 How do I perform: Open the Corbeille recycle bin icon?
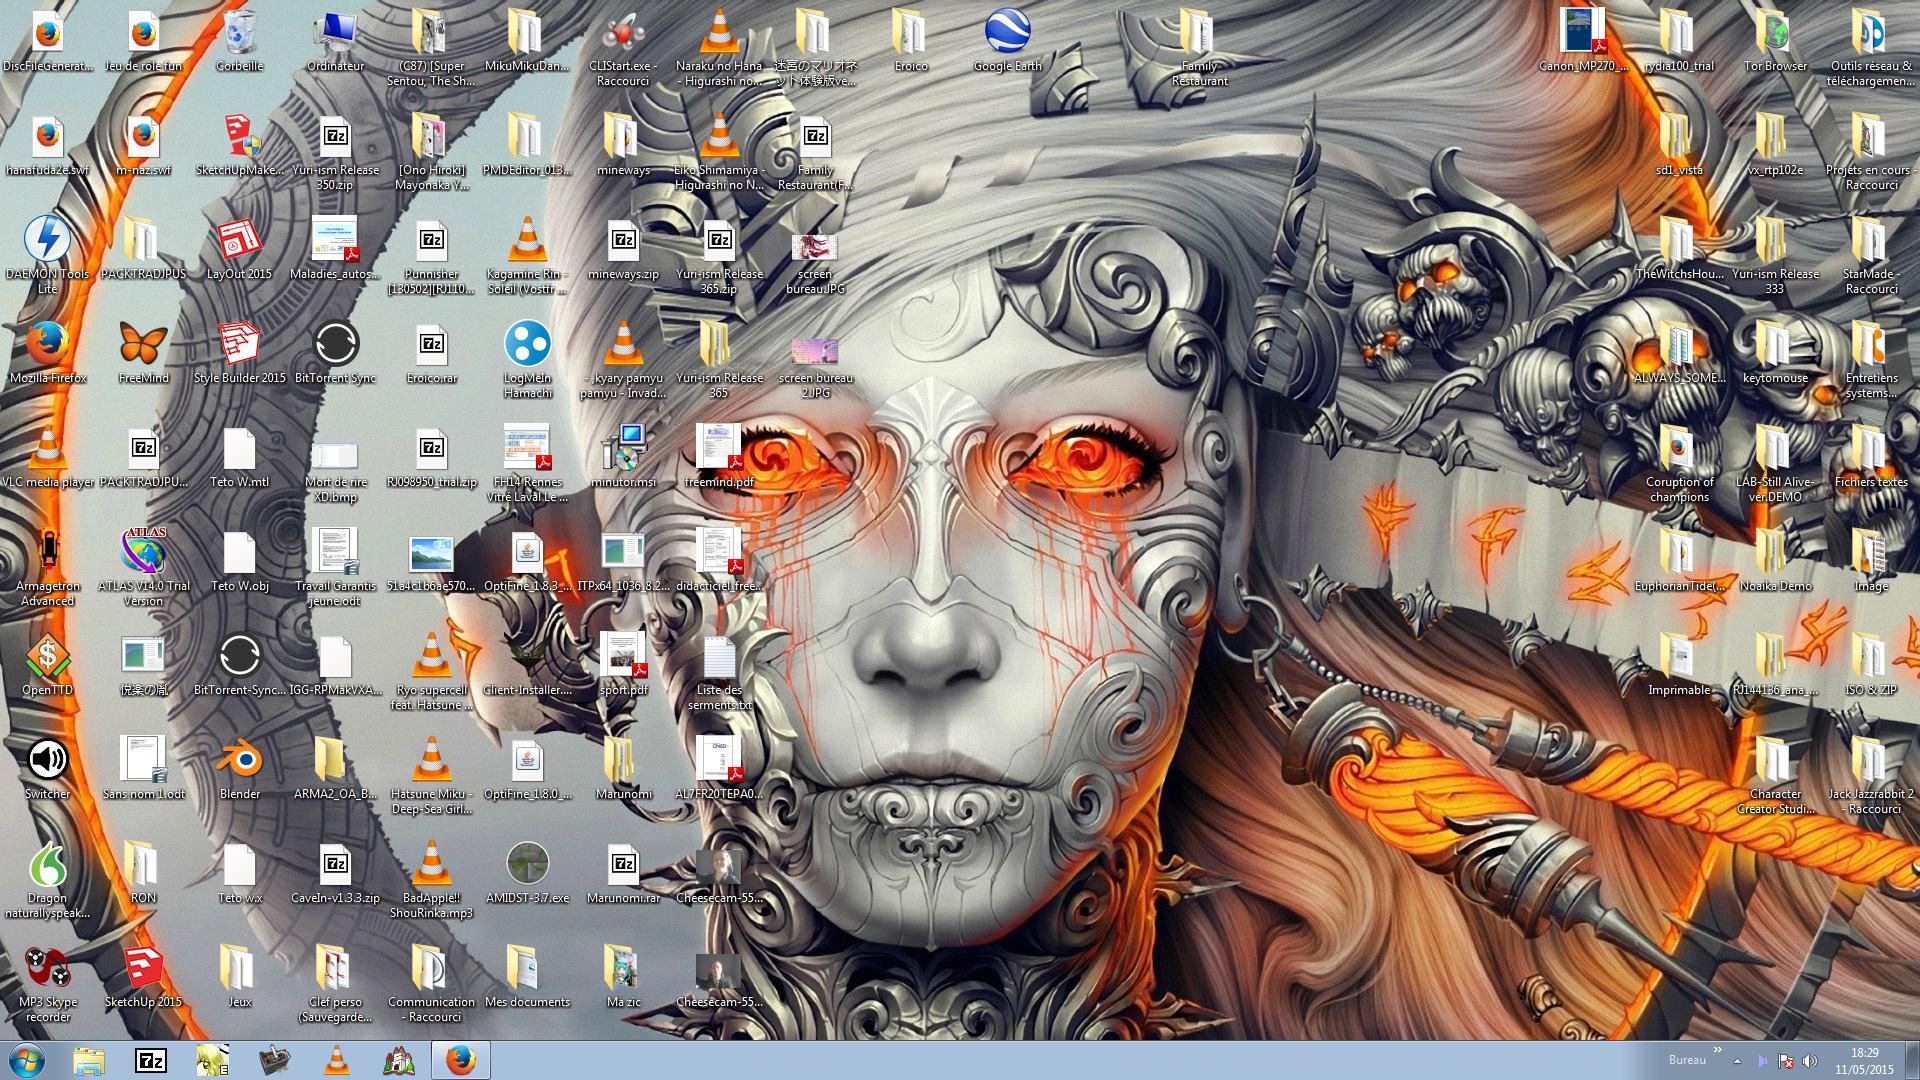[x=239, y=40]
